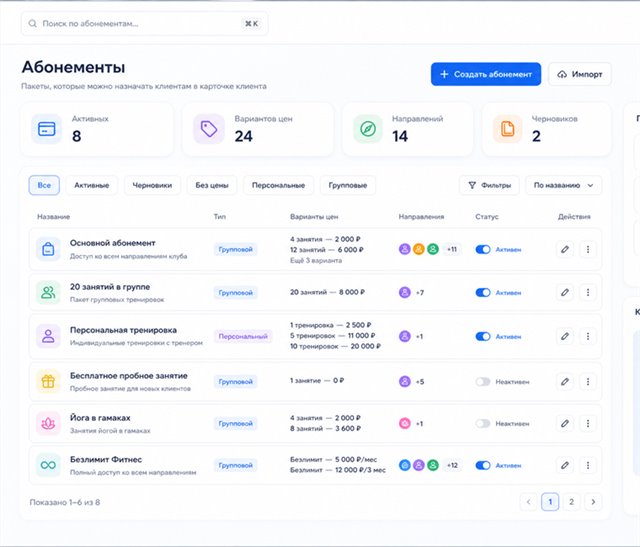The height and width of the screenshot is (547, 640).
Task: Select the Черновики filter tab
Action: [x=152, y=185]
